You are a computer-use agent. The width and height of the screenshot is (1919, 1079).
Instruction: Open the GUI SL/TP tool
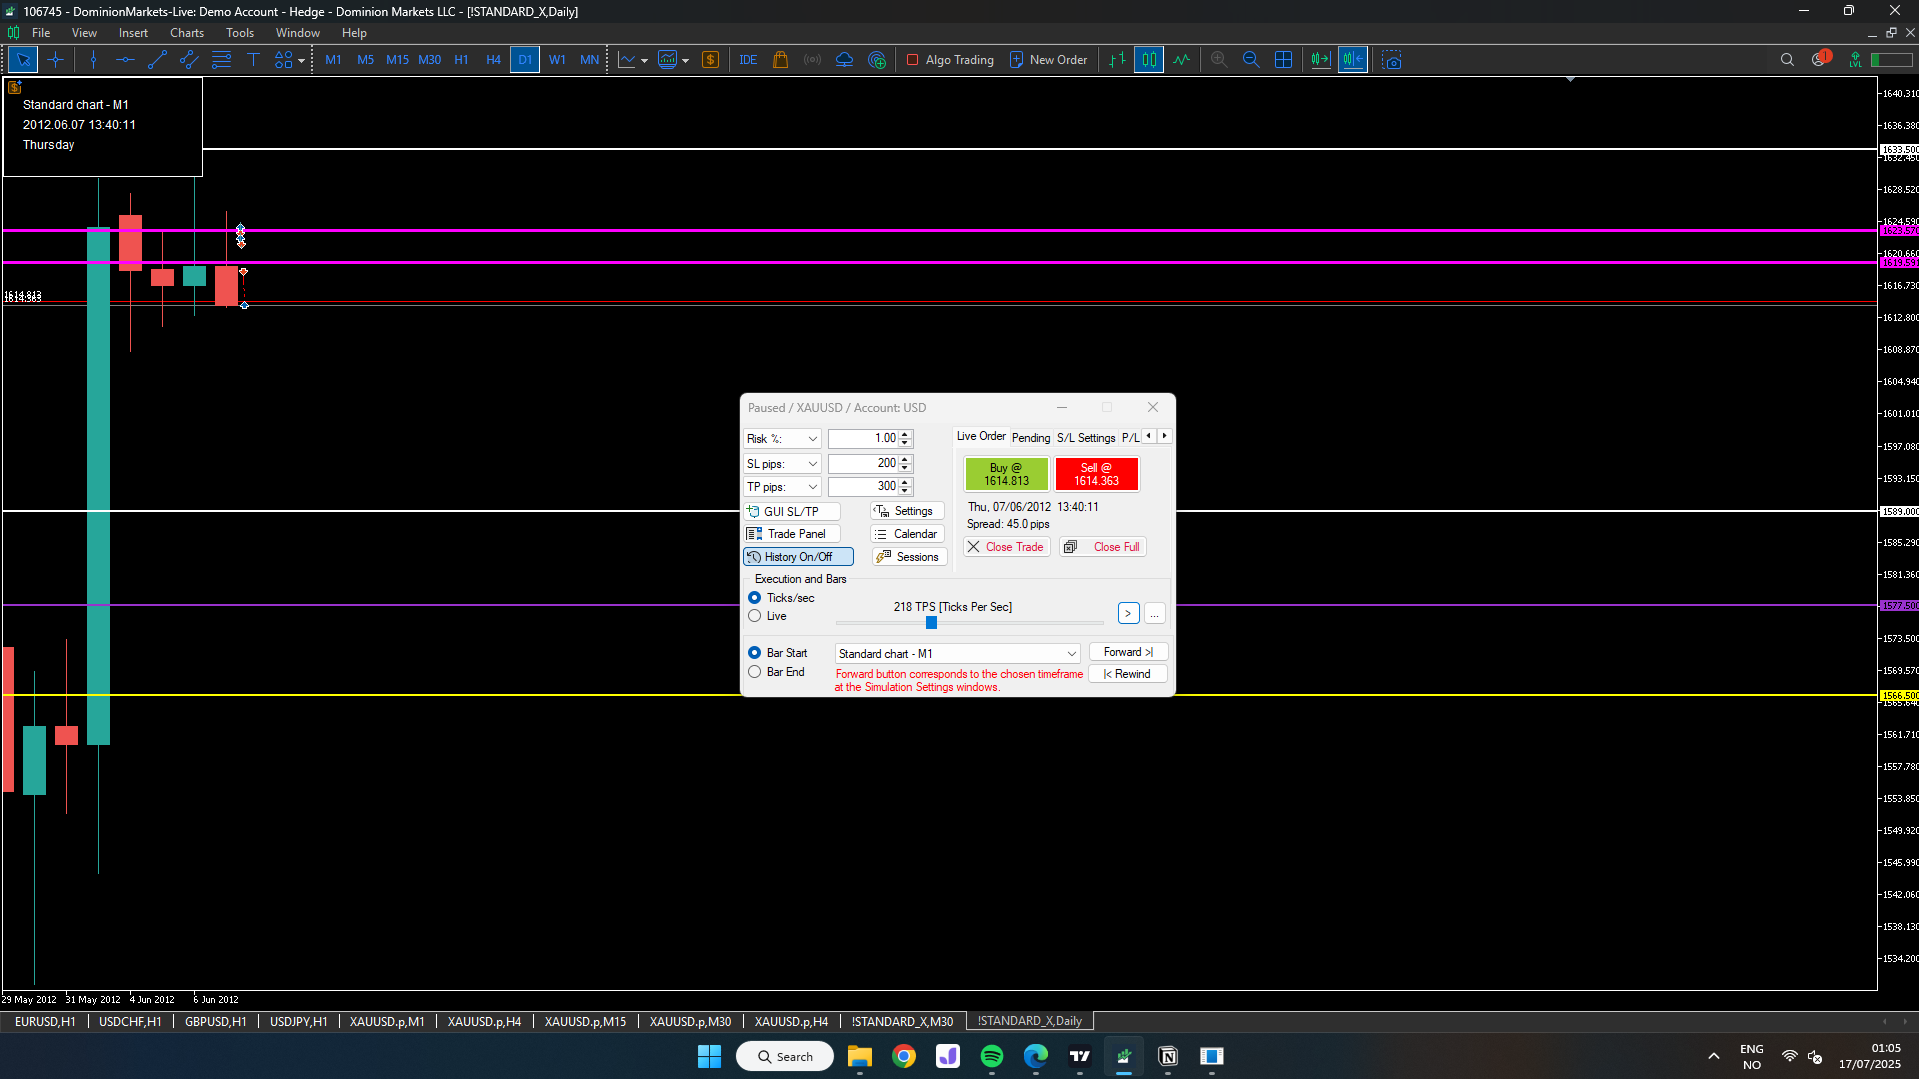[791, 511]
